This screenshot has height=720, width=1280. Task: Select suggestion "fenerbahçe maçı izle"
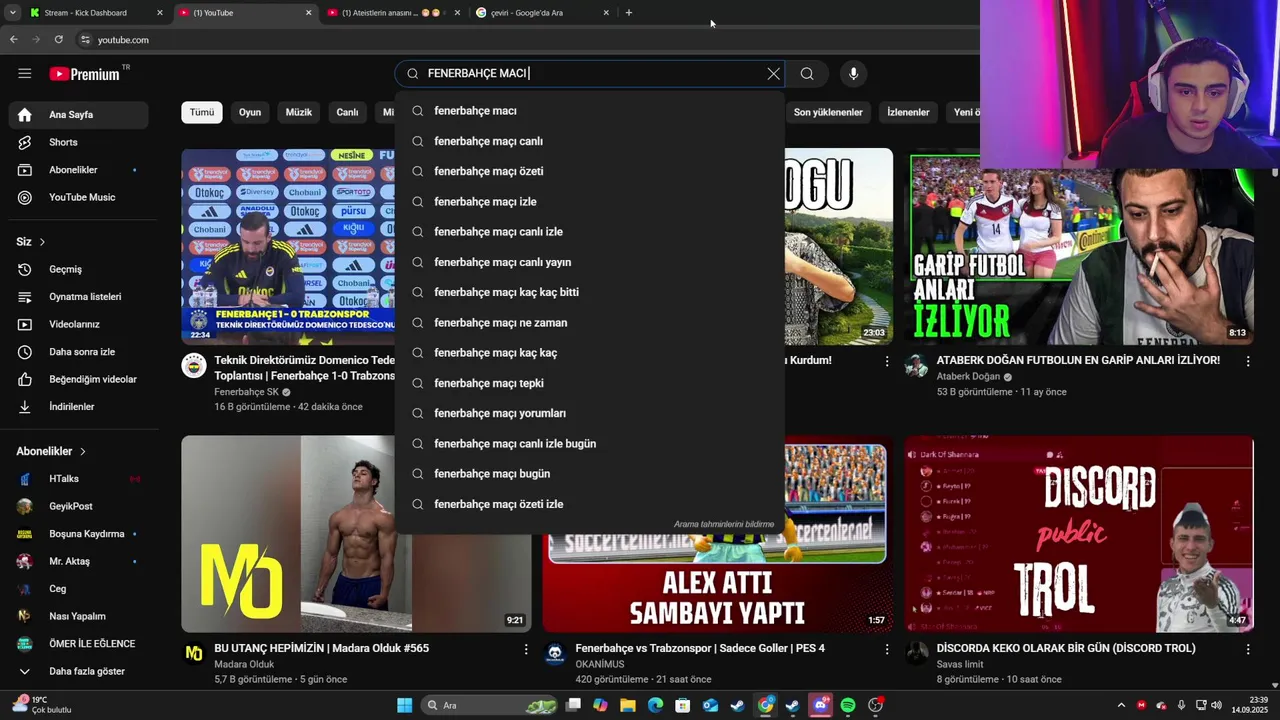590,201
